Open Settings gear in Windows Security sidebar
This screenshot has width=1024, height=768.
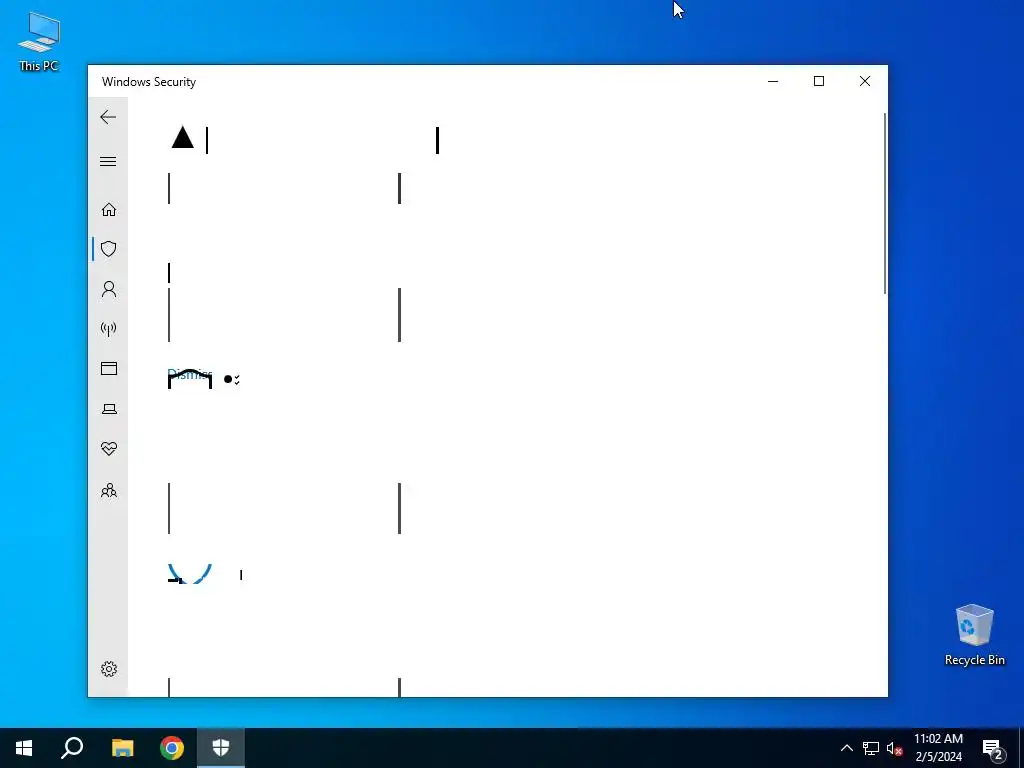[x=109, y=669]
